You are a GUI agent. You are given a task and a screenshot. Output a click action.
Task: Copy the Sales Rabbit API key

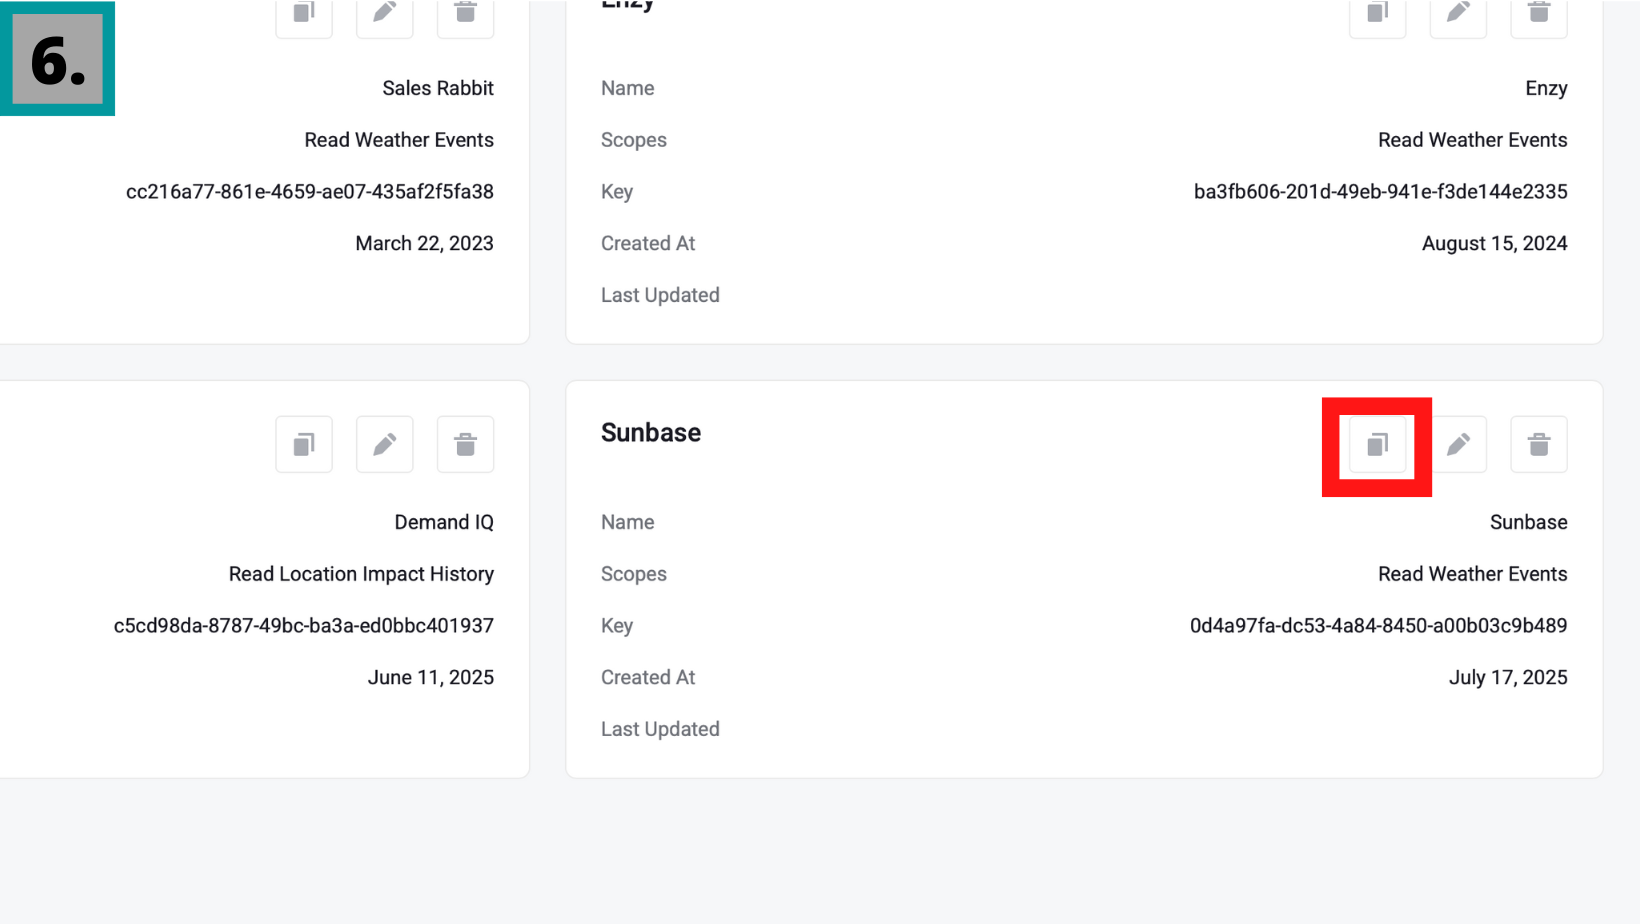click(304, 14)
